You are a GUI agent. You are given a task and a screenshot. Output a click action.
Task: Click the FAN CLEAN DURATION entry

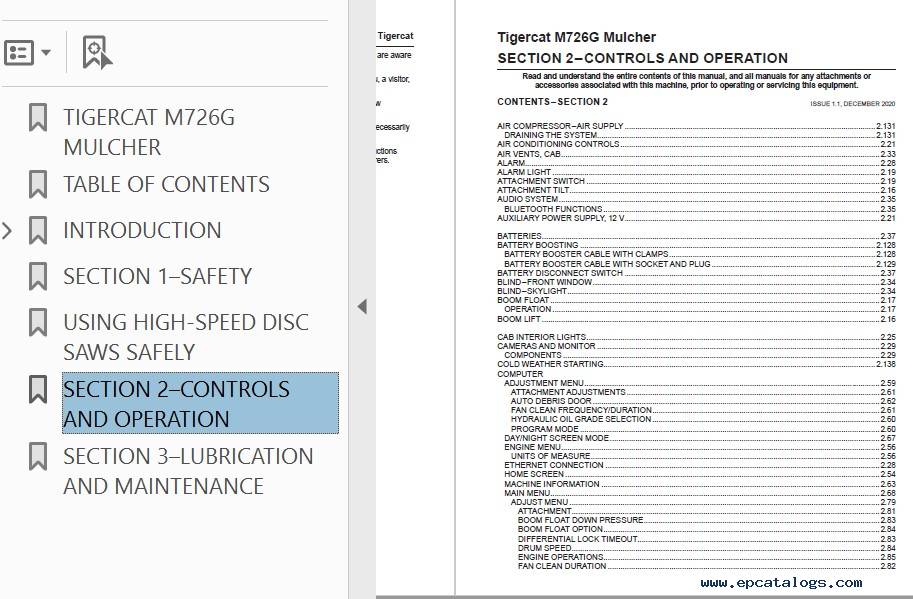pyautogui.click(x=707, y=566)
